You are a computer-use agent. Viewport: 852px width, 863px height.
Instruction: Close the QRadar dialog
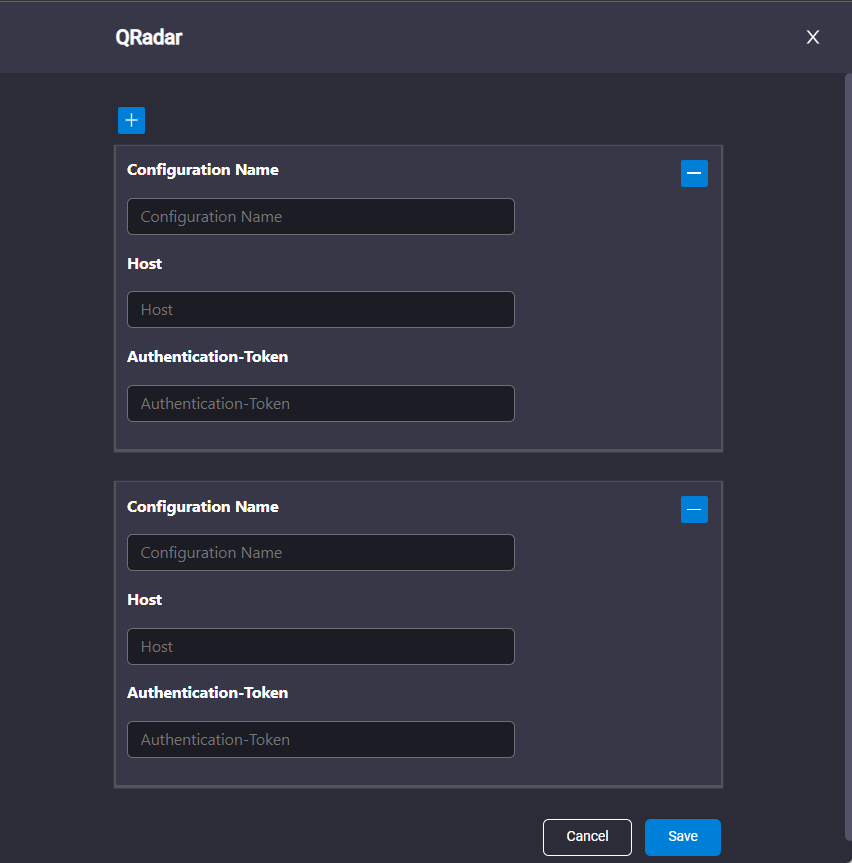click(x=812, y=37)
